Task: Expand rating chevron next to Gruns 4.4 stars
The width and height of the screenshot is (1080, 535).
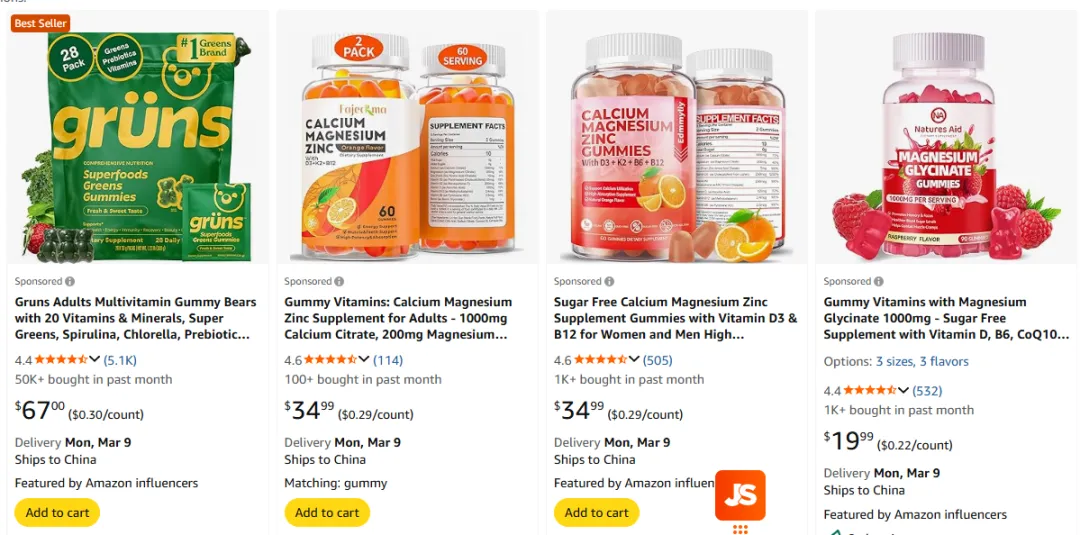Action: pos(94,359)
